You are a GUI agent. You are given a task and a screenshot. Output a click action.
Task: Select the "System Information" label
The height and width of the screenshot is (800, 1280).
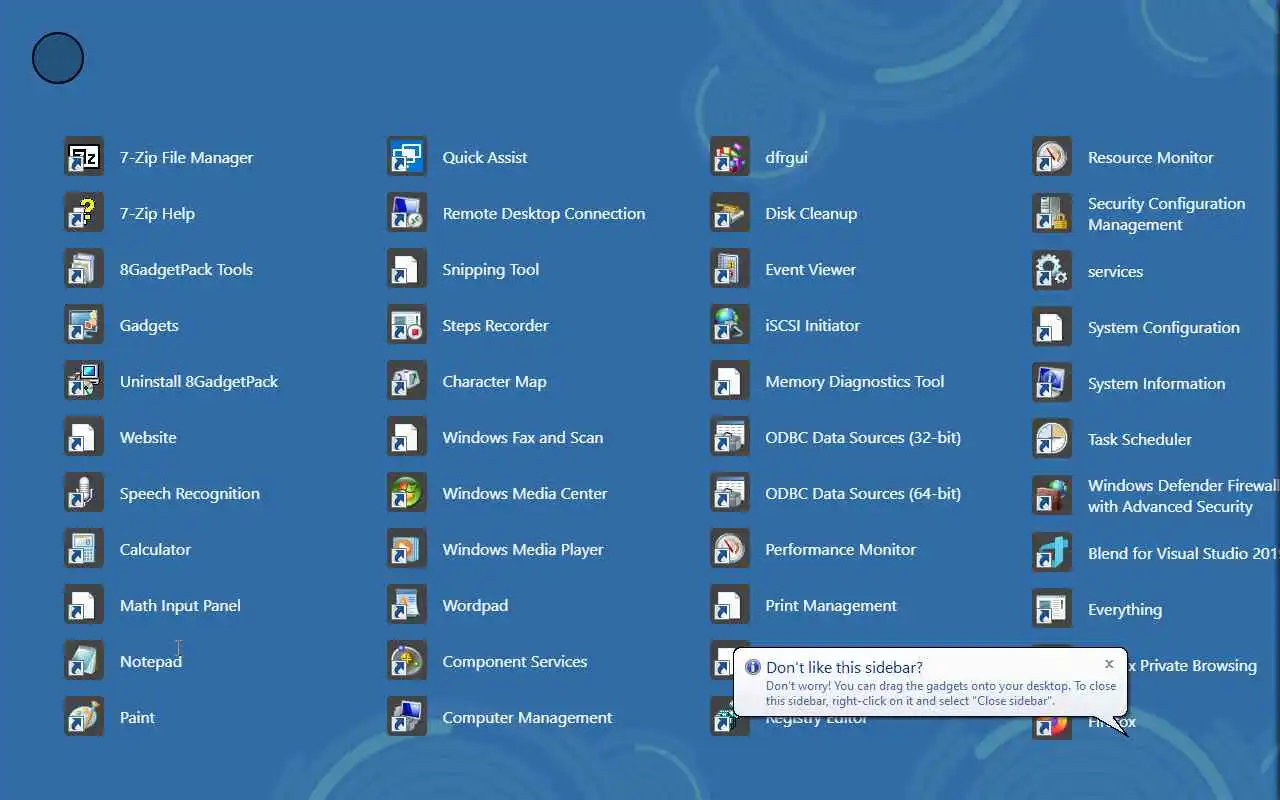tap(1156, 383)
